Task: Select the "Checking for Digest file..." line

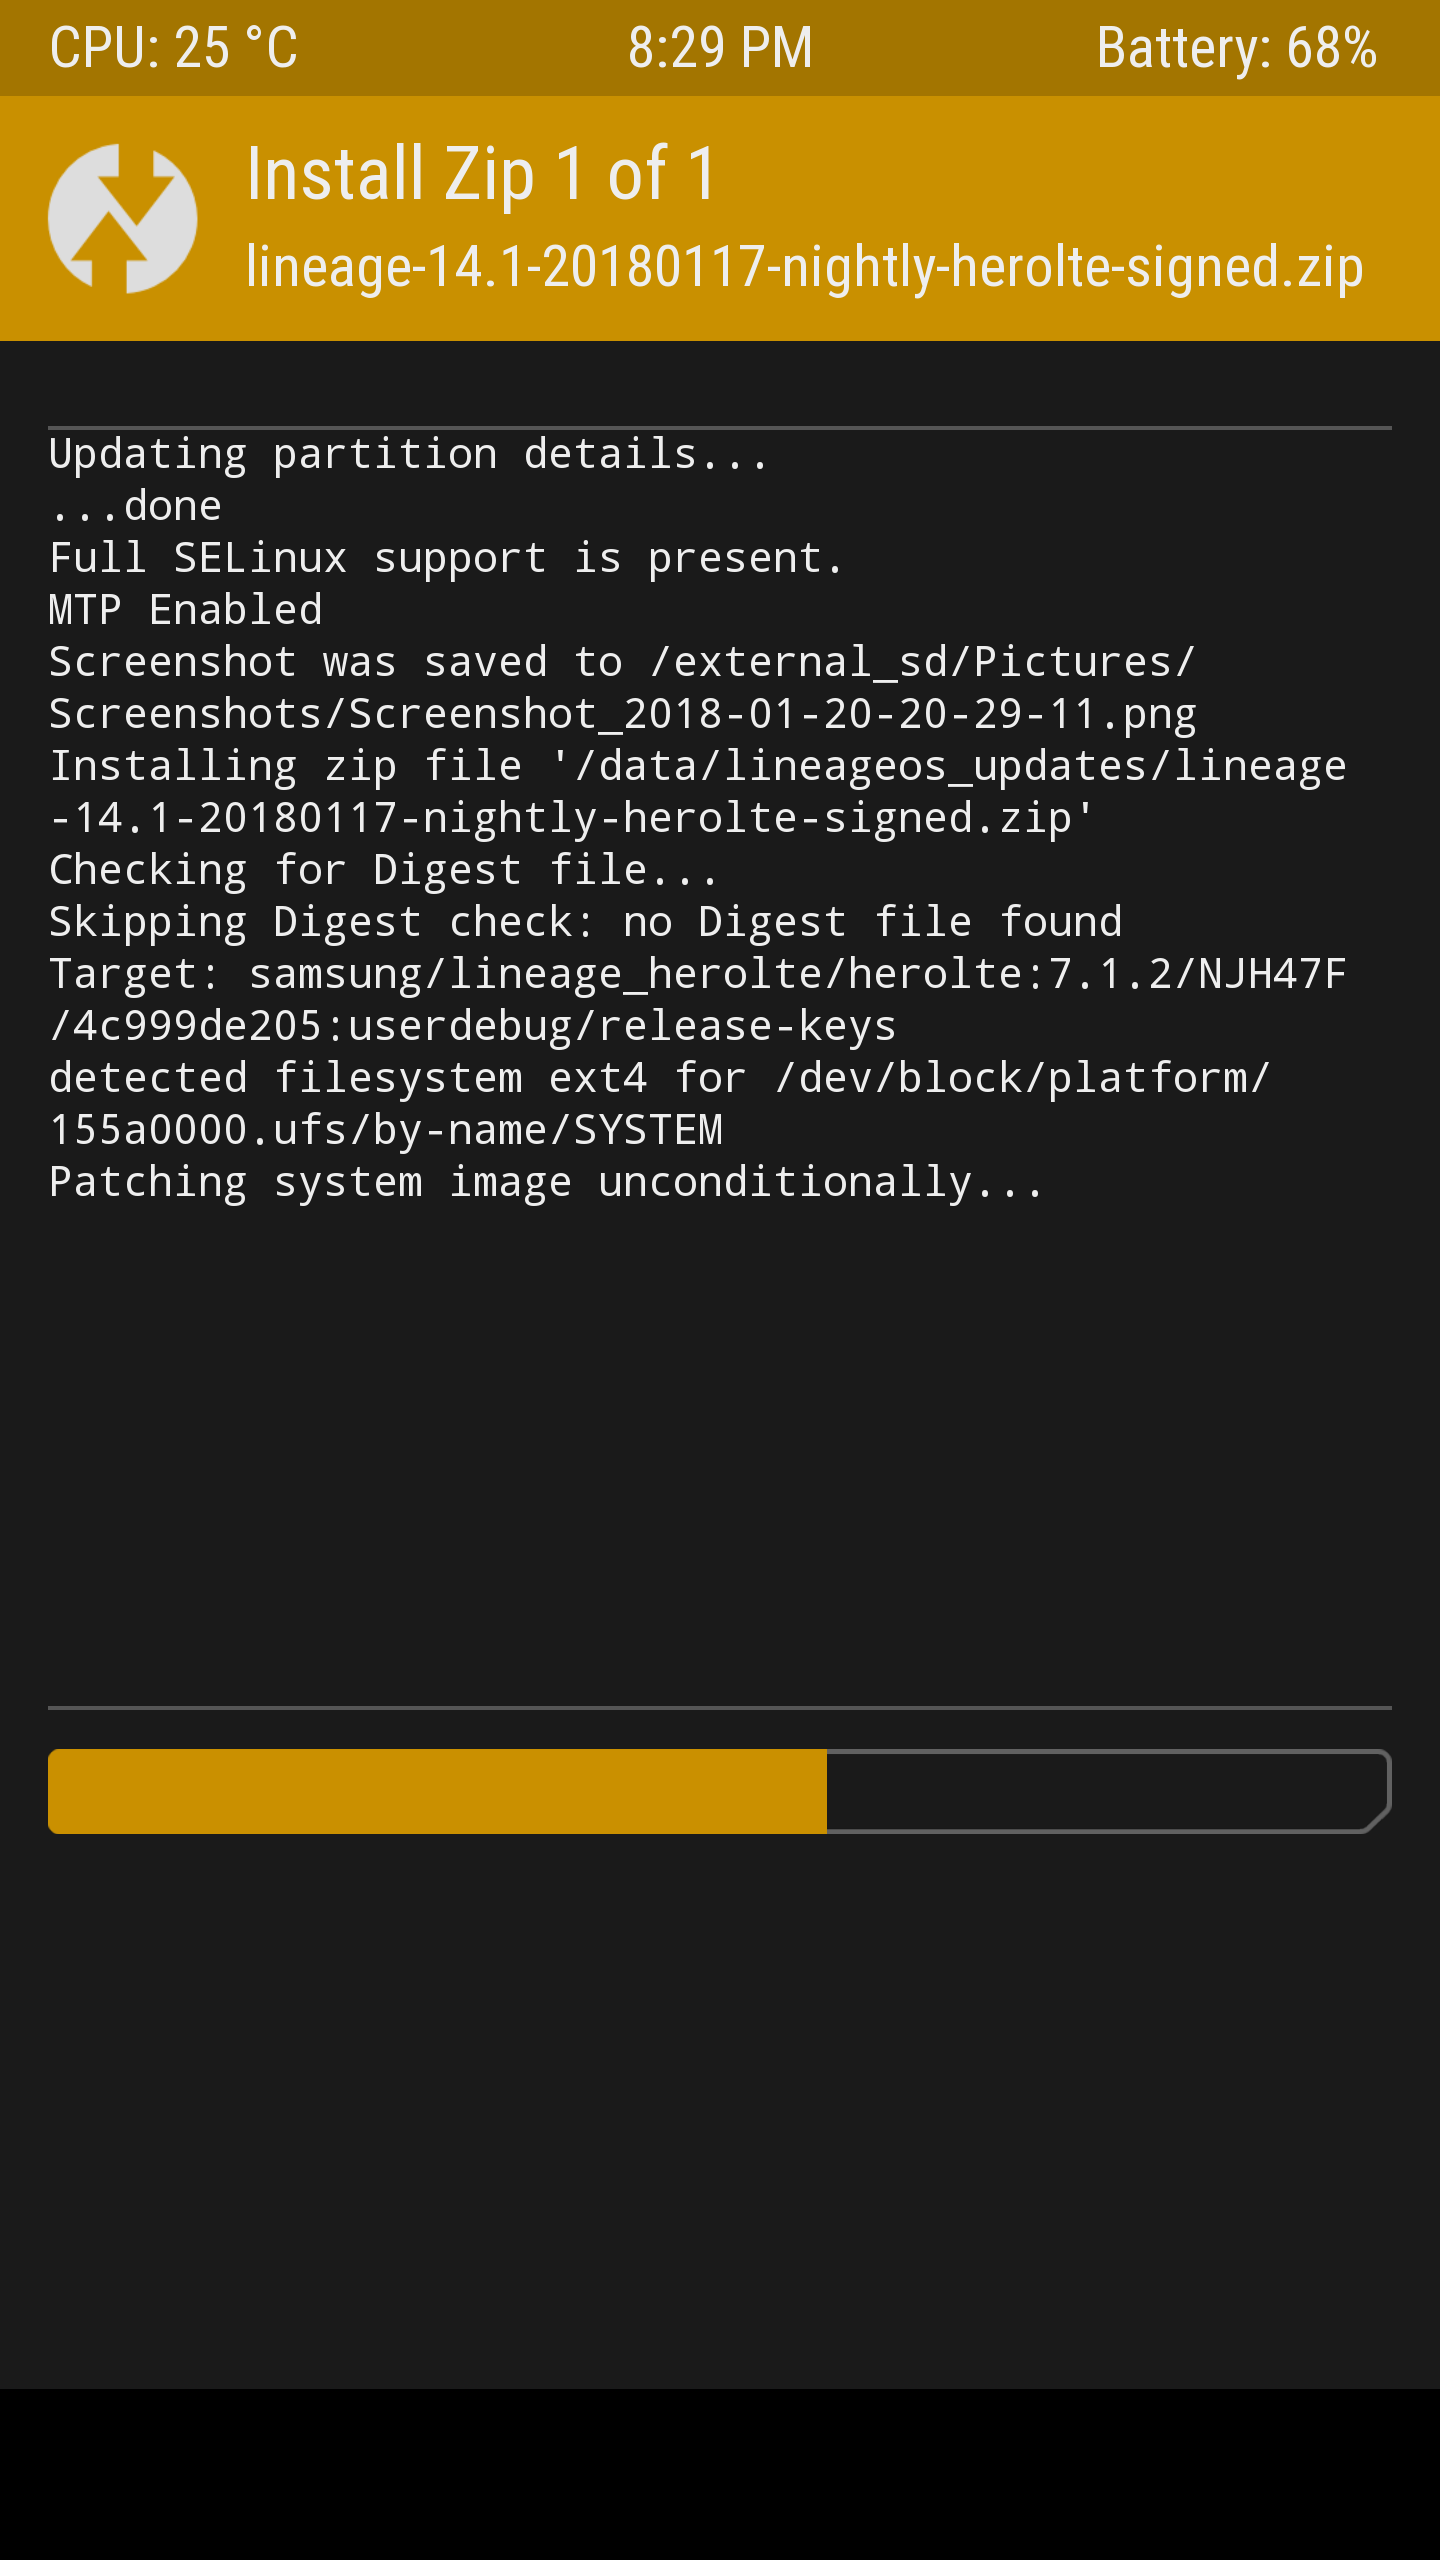Action: [x=384, y=871]
